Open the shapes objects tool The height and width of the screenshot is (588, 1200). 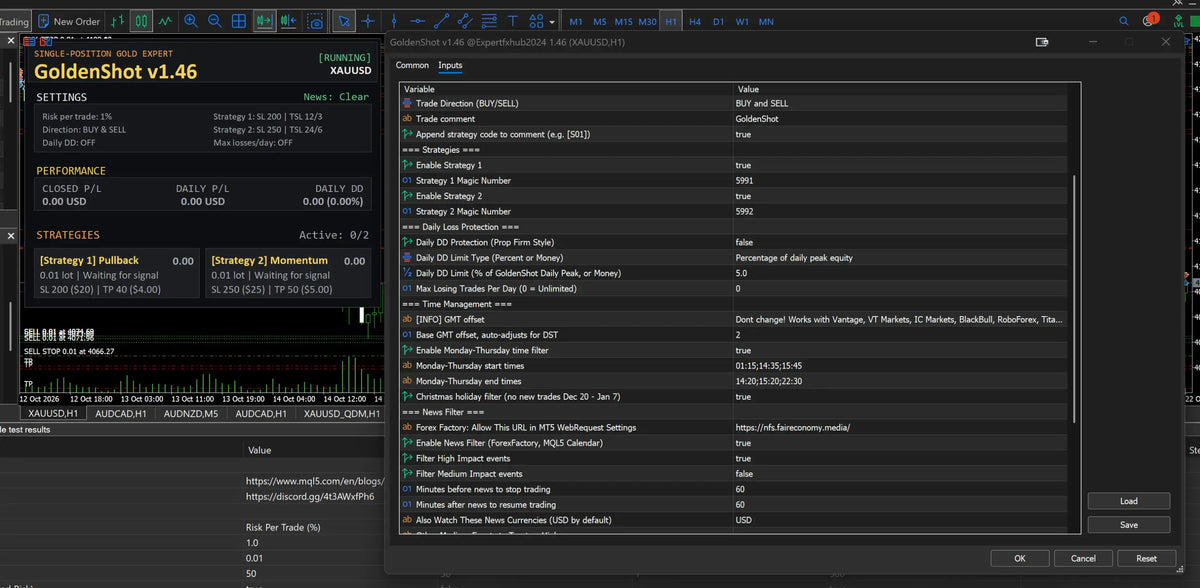(536, 20)
